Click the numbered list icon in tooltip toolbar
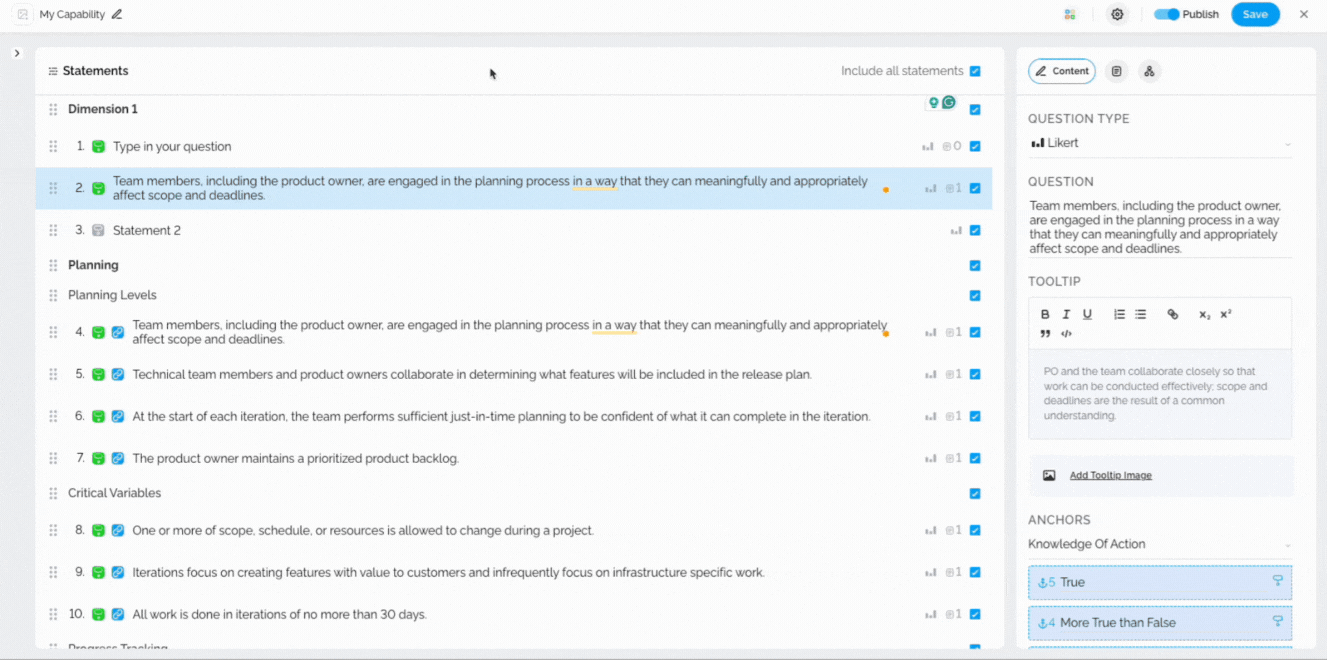Viewport: 1327px width, 660px height. (x=1119, y=314)
